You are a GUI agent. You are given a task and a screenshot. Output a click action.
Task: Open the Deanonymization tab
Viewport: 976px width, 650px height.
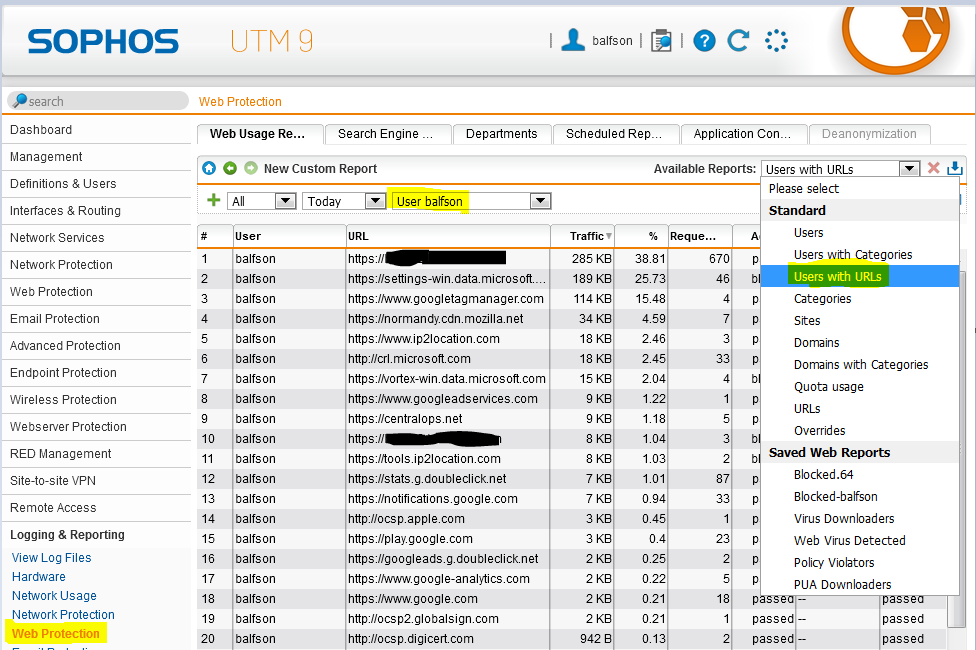point(870,134)
